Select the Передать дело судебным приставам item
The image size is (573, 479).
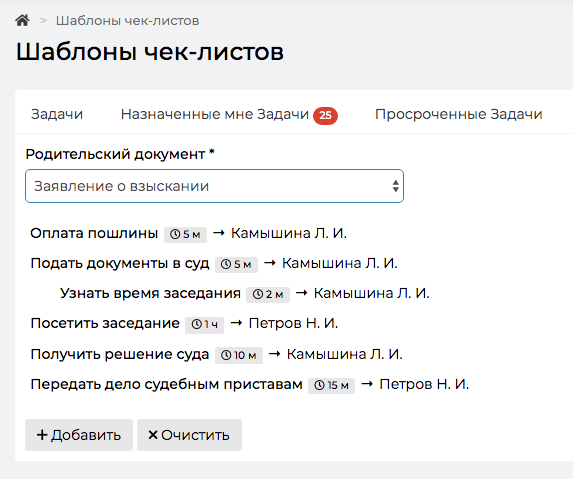coord(166,384)
